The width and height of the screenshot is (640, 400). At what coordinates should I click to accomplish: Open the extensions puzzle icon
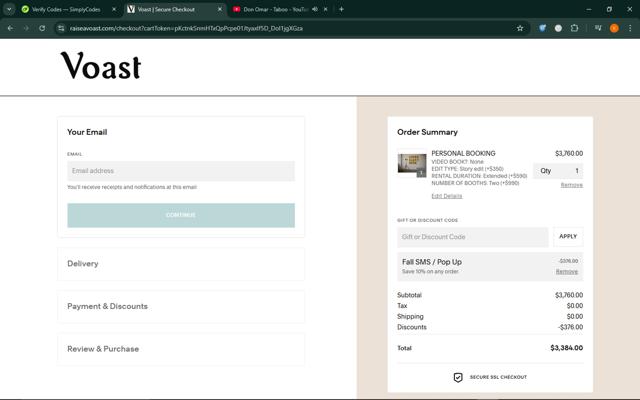coord(574,28)
